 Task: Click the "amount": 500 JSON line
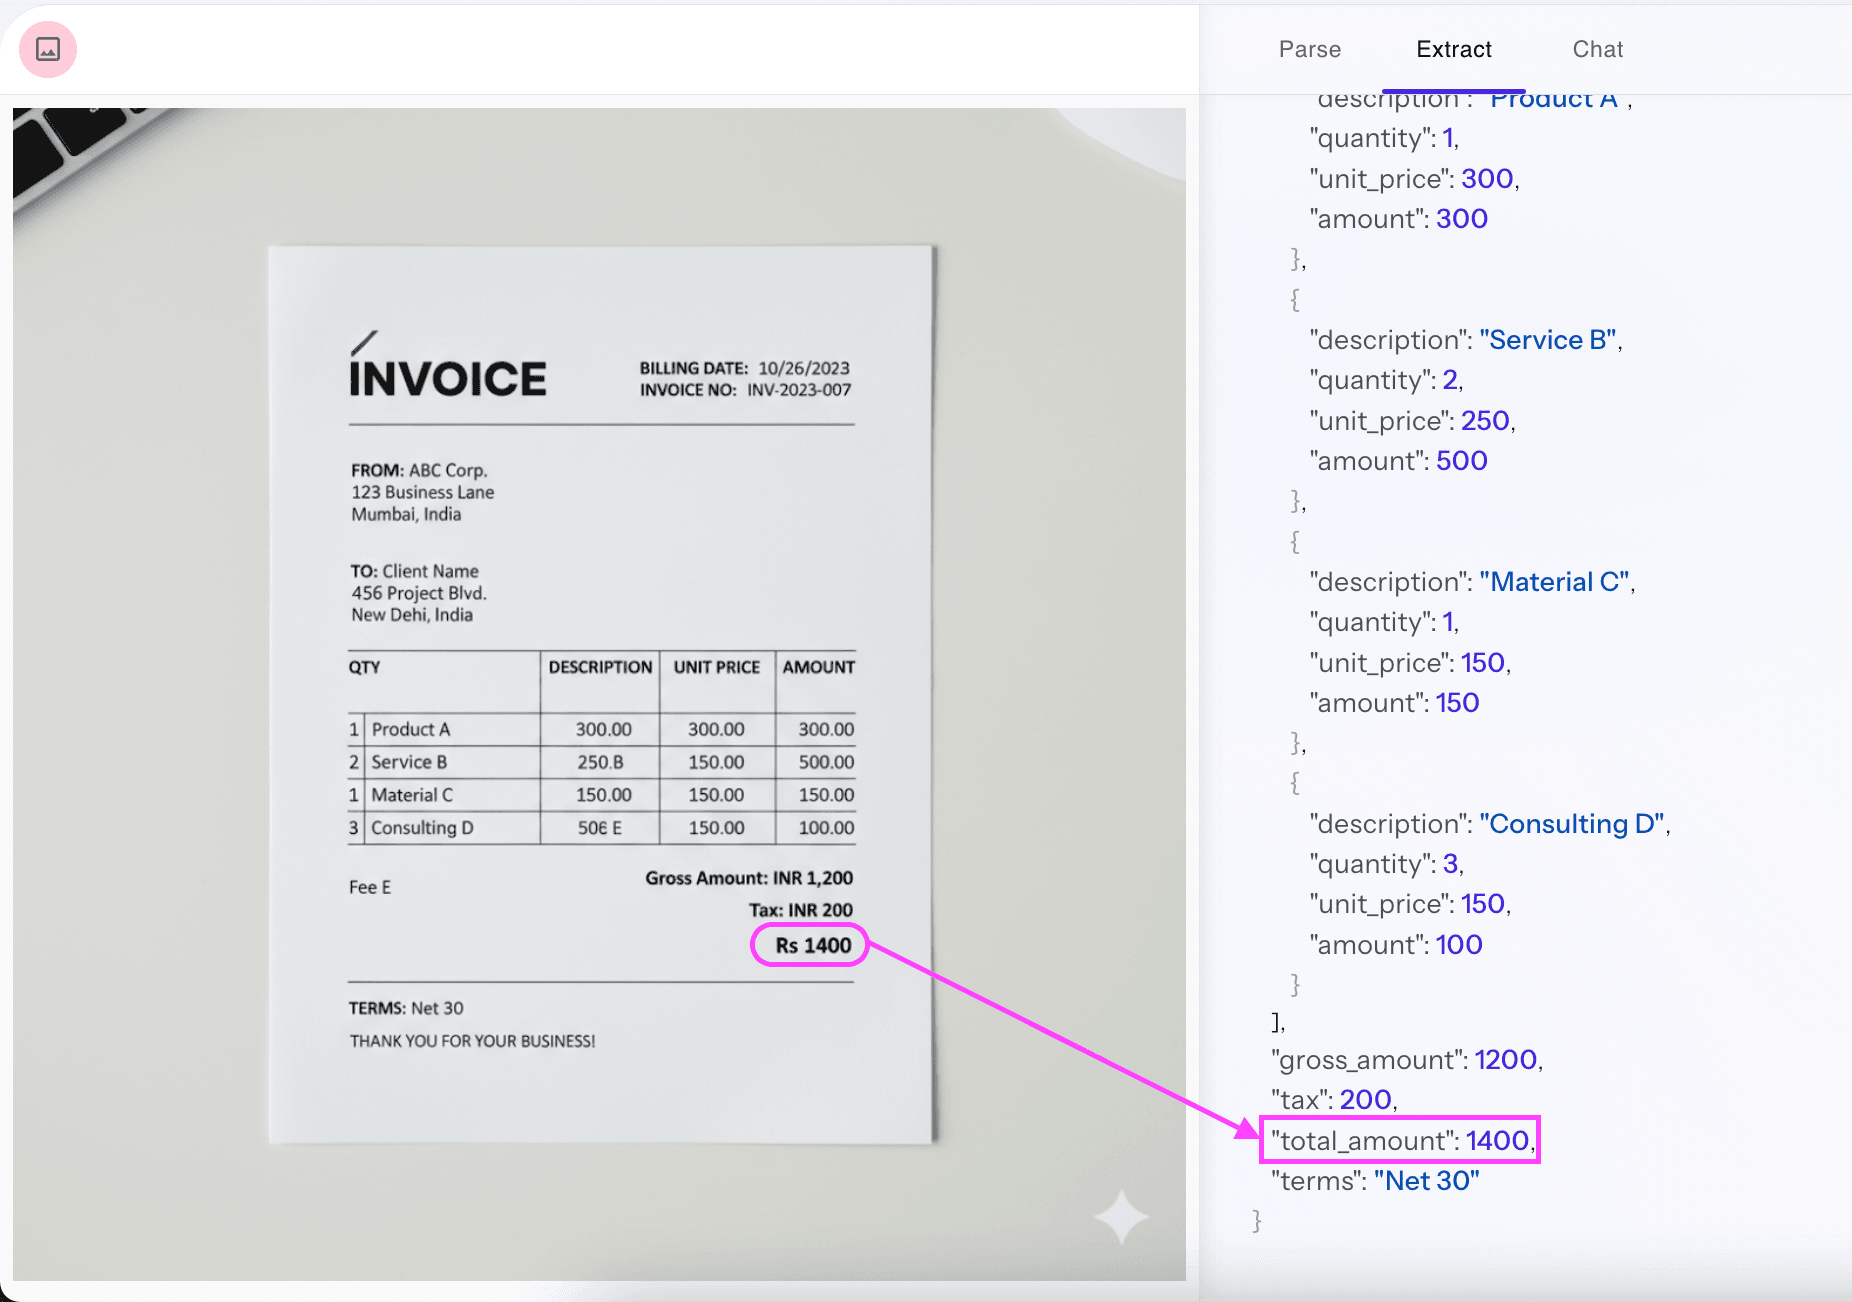tap(1399, 461)
